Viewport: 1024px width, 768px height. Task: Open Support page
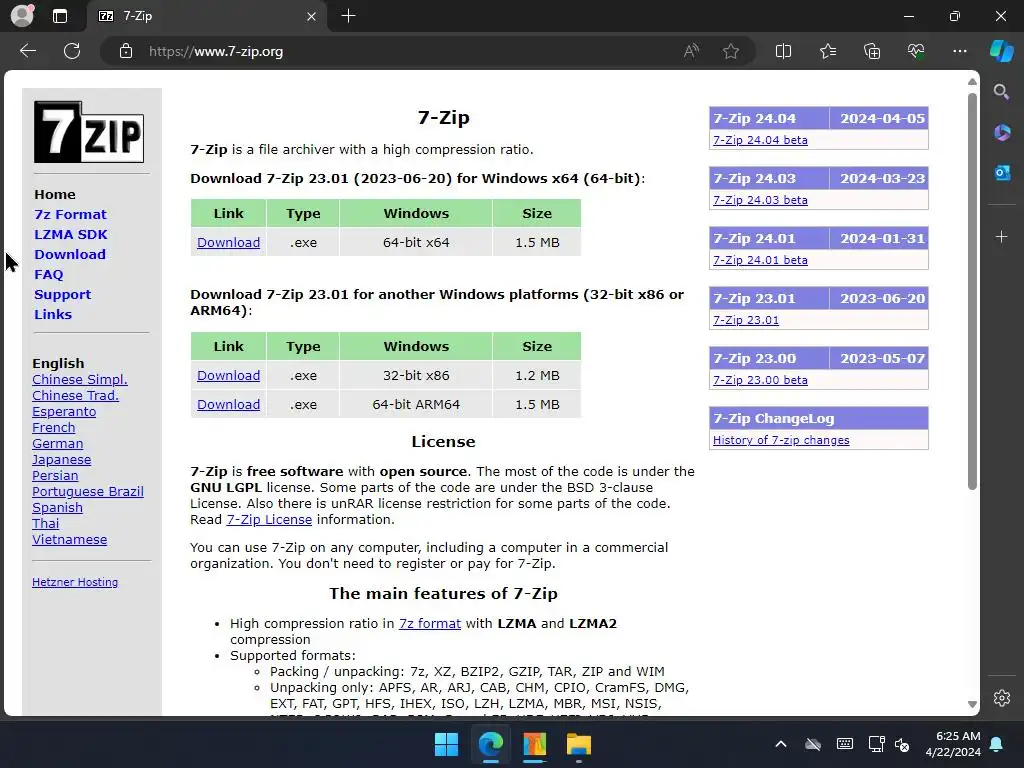pos(63,294)
